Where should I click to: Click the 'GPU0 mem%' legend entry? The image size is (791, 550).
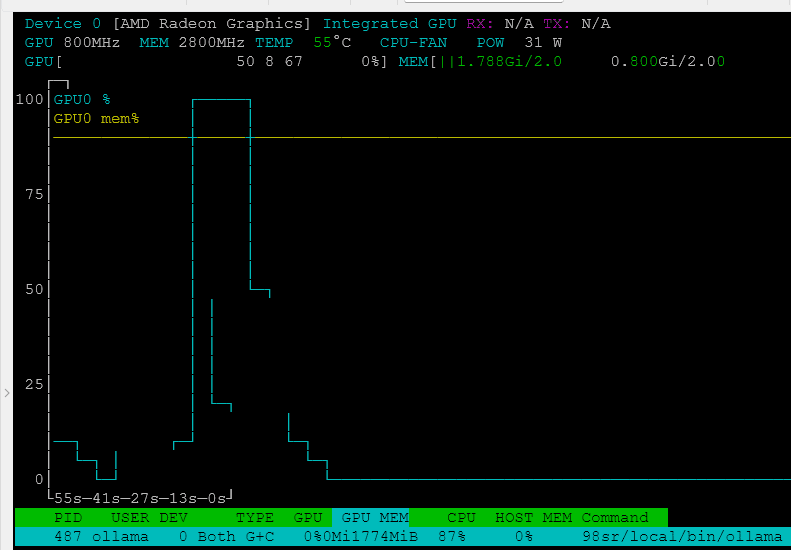tap(96, 119)
